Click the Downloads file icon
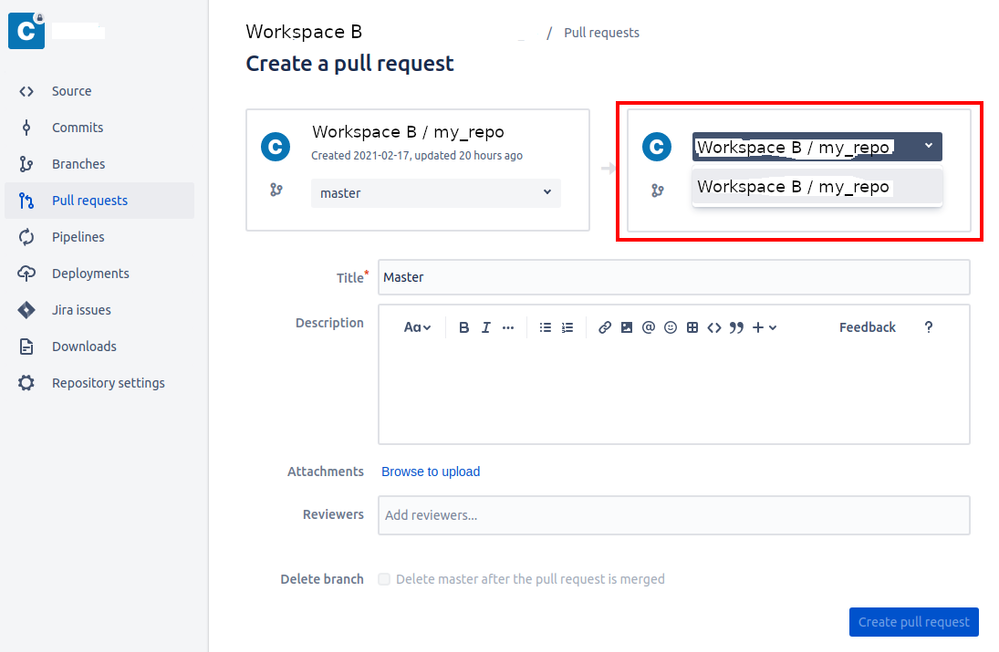 pos(26,346)
